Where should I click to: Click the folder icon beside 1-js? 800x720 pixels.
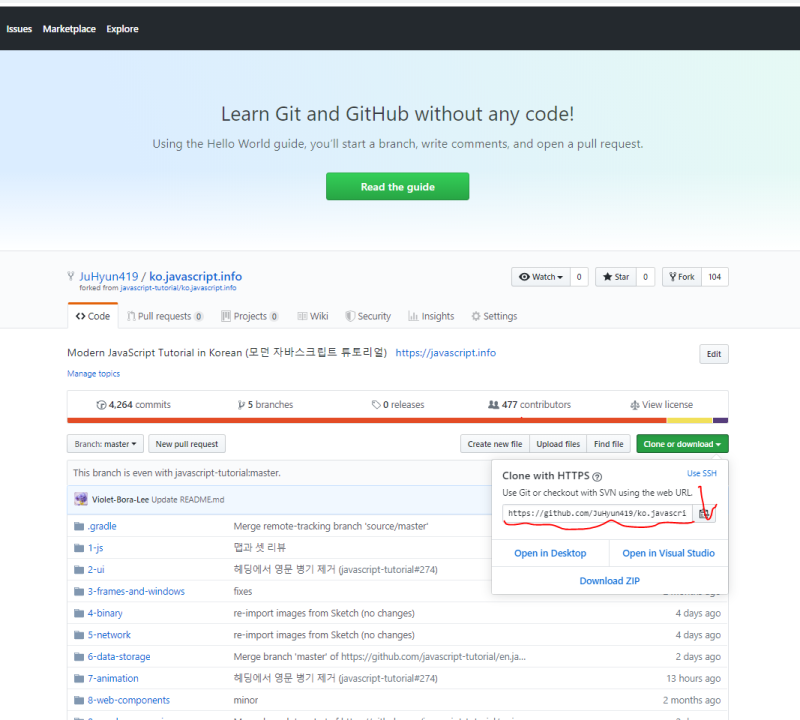(x=79, y=547)
